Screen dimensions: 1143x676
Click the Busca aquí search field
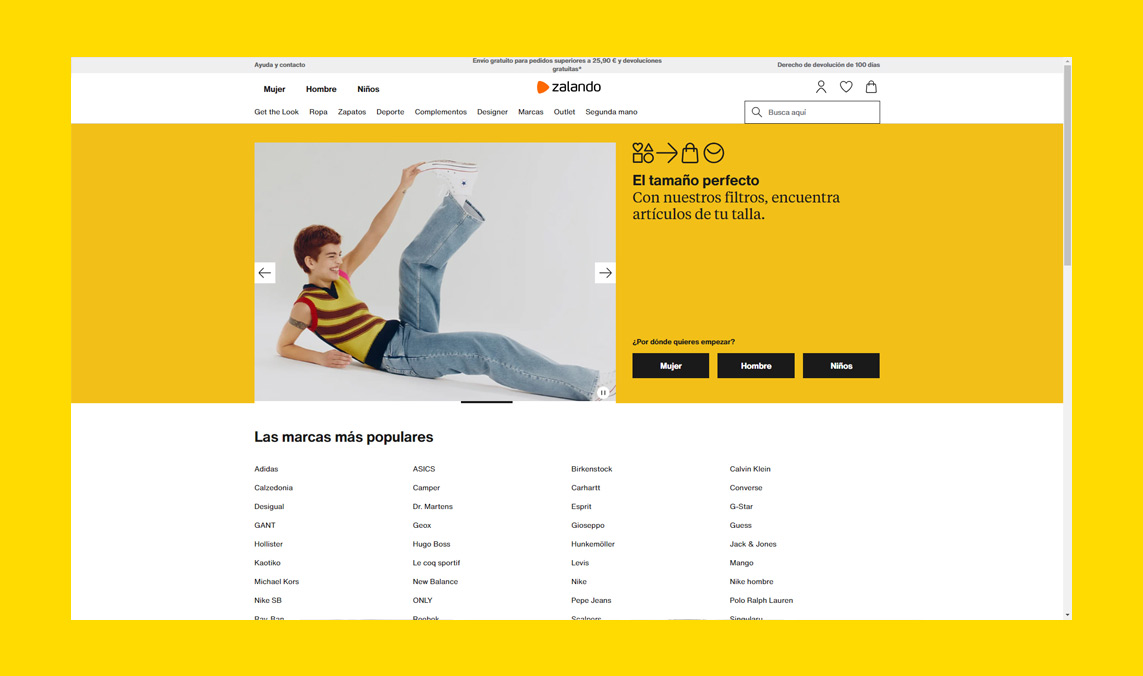point(812,112)
